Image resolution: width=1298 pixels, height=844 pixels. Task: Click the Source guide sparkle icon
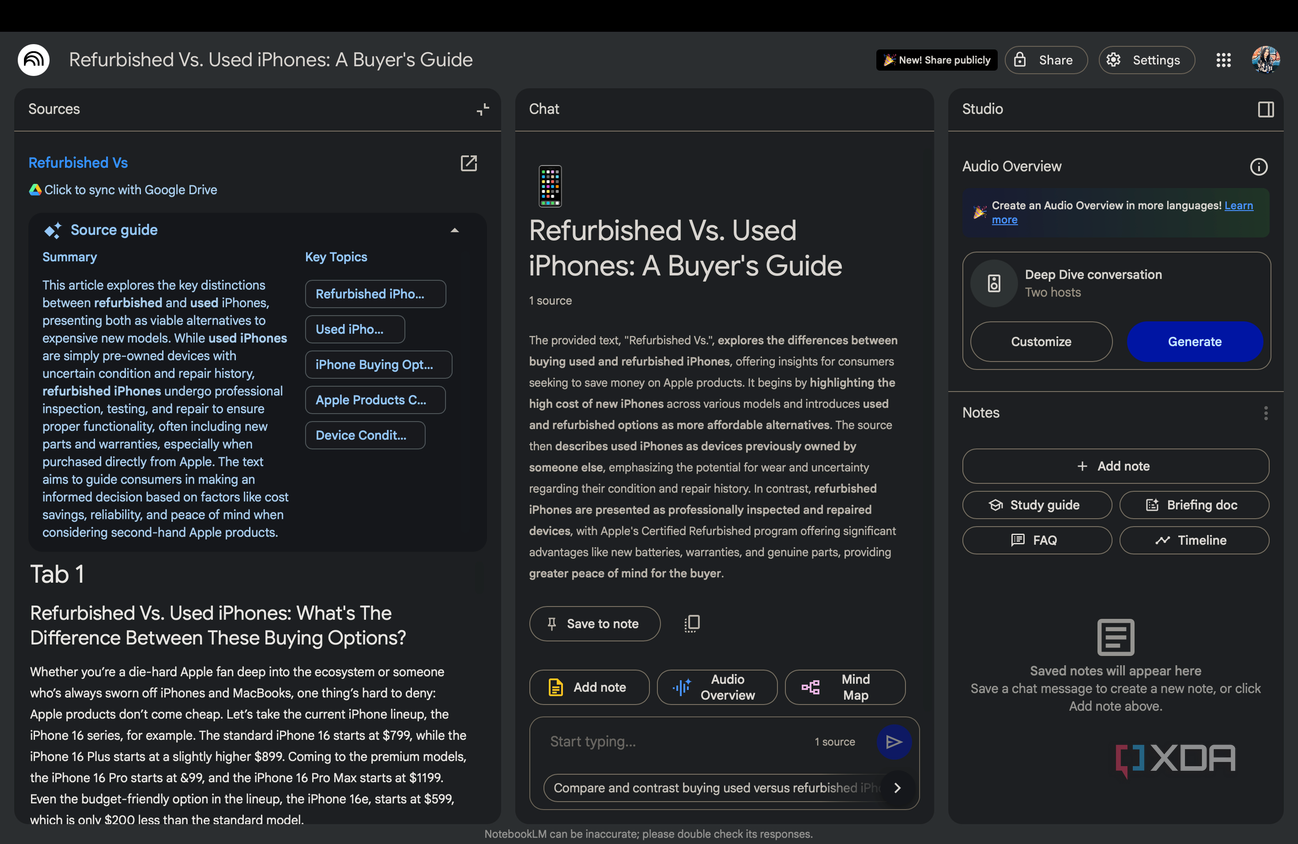[53, 230]
